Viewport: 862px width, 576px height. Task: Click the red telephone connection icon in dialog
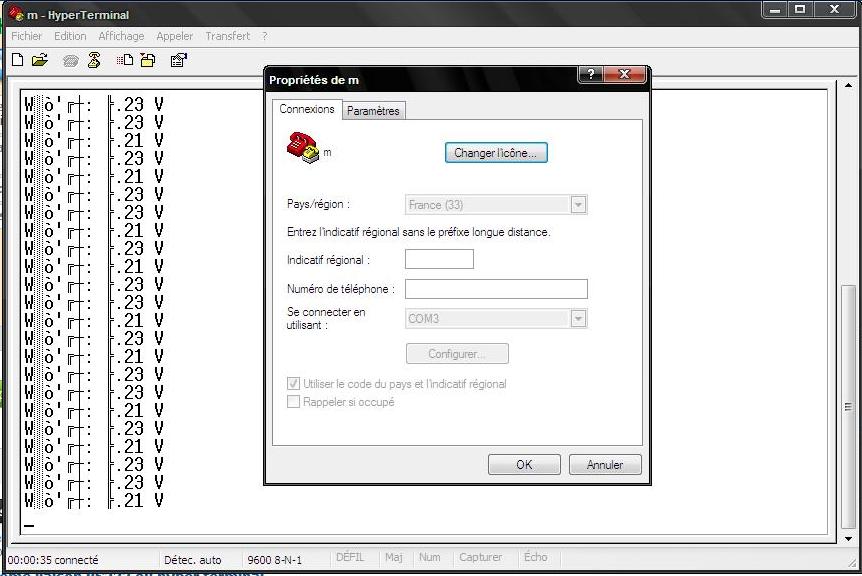(302, 147)
